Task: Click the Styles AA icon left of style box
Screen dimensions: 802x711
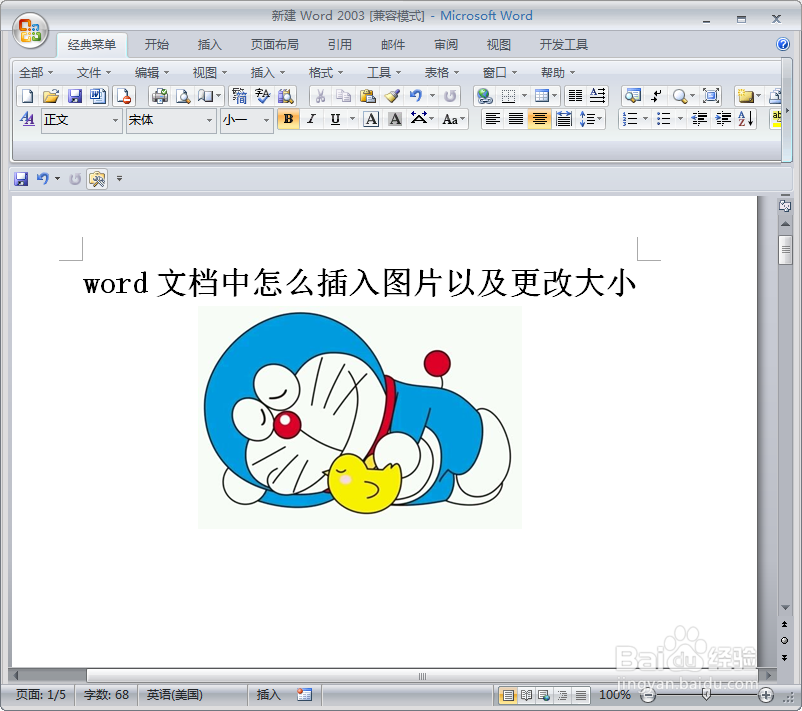Action: [27, 120]
